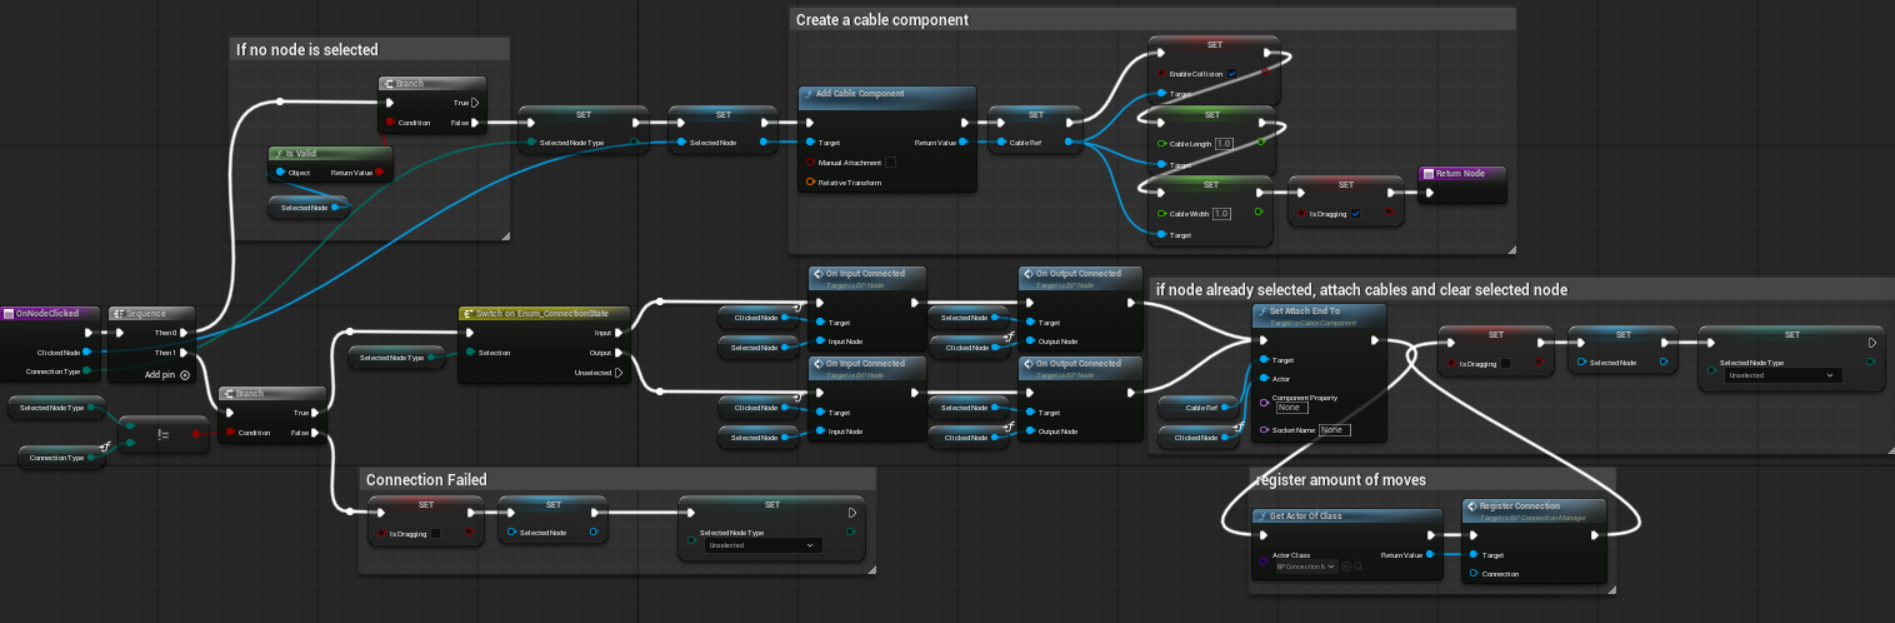Click the Actor Class input pin

click(1264, 561)
